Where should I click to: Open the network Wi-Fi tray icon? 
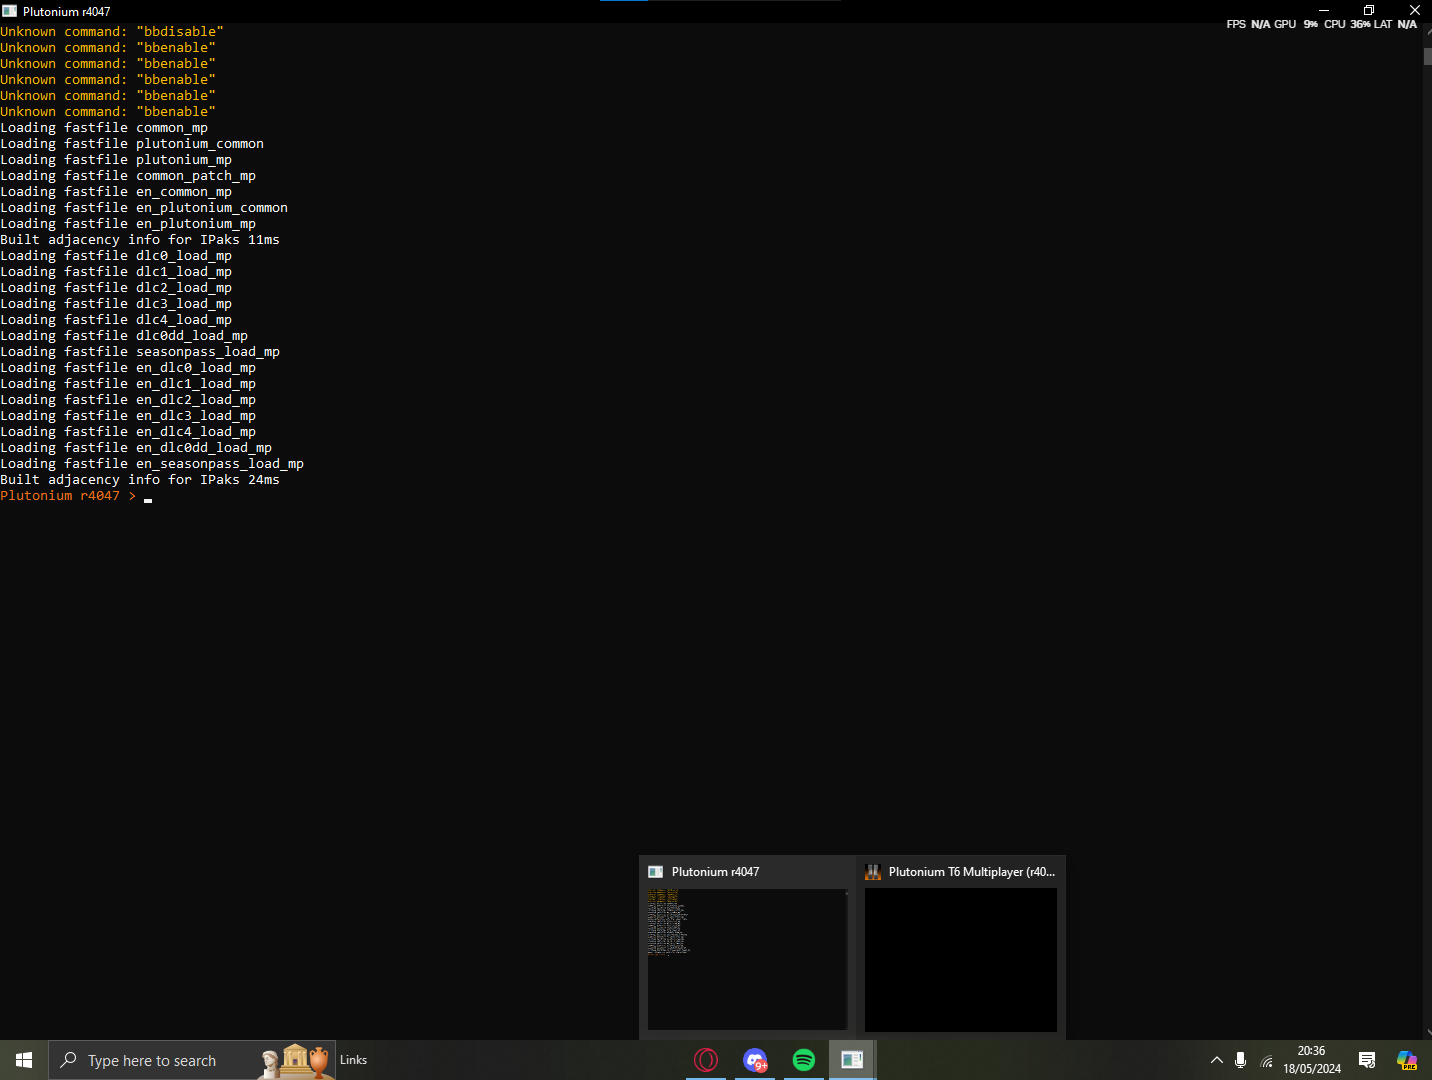click(x=1267, y=1061)
